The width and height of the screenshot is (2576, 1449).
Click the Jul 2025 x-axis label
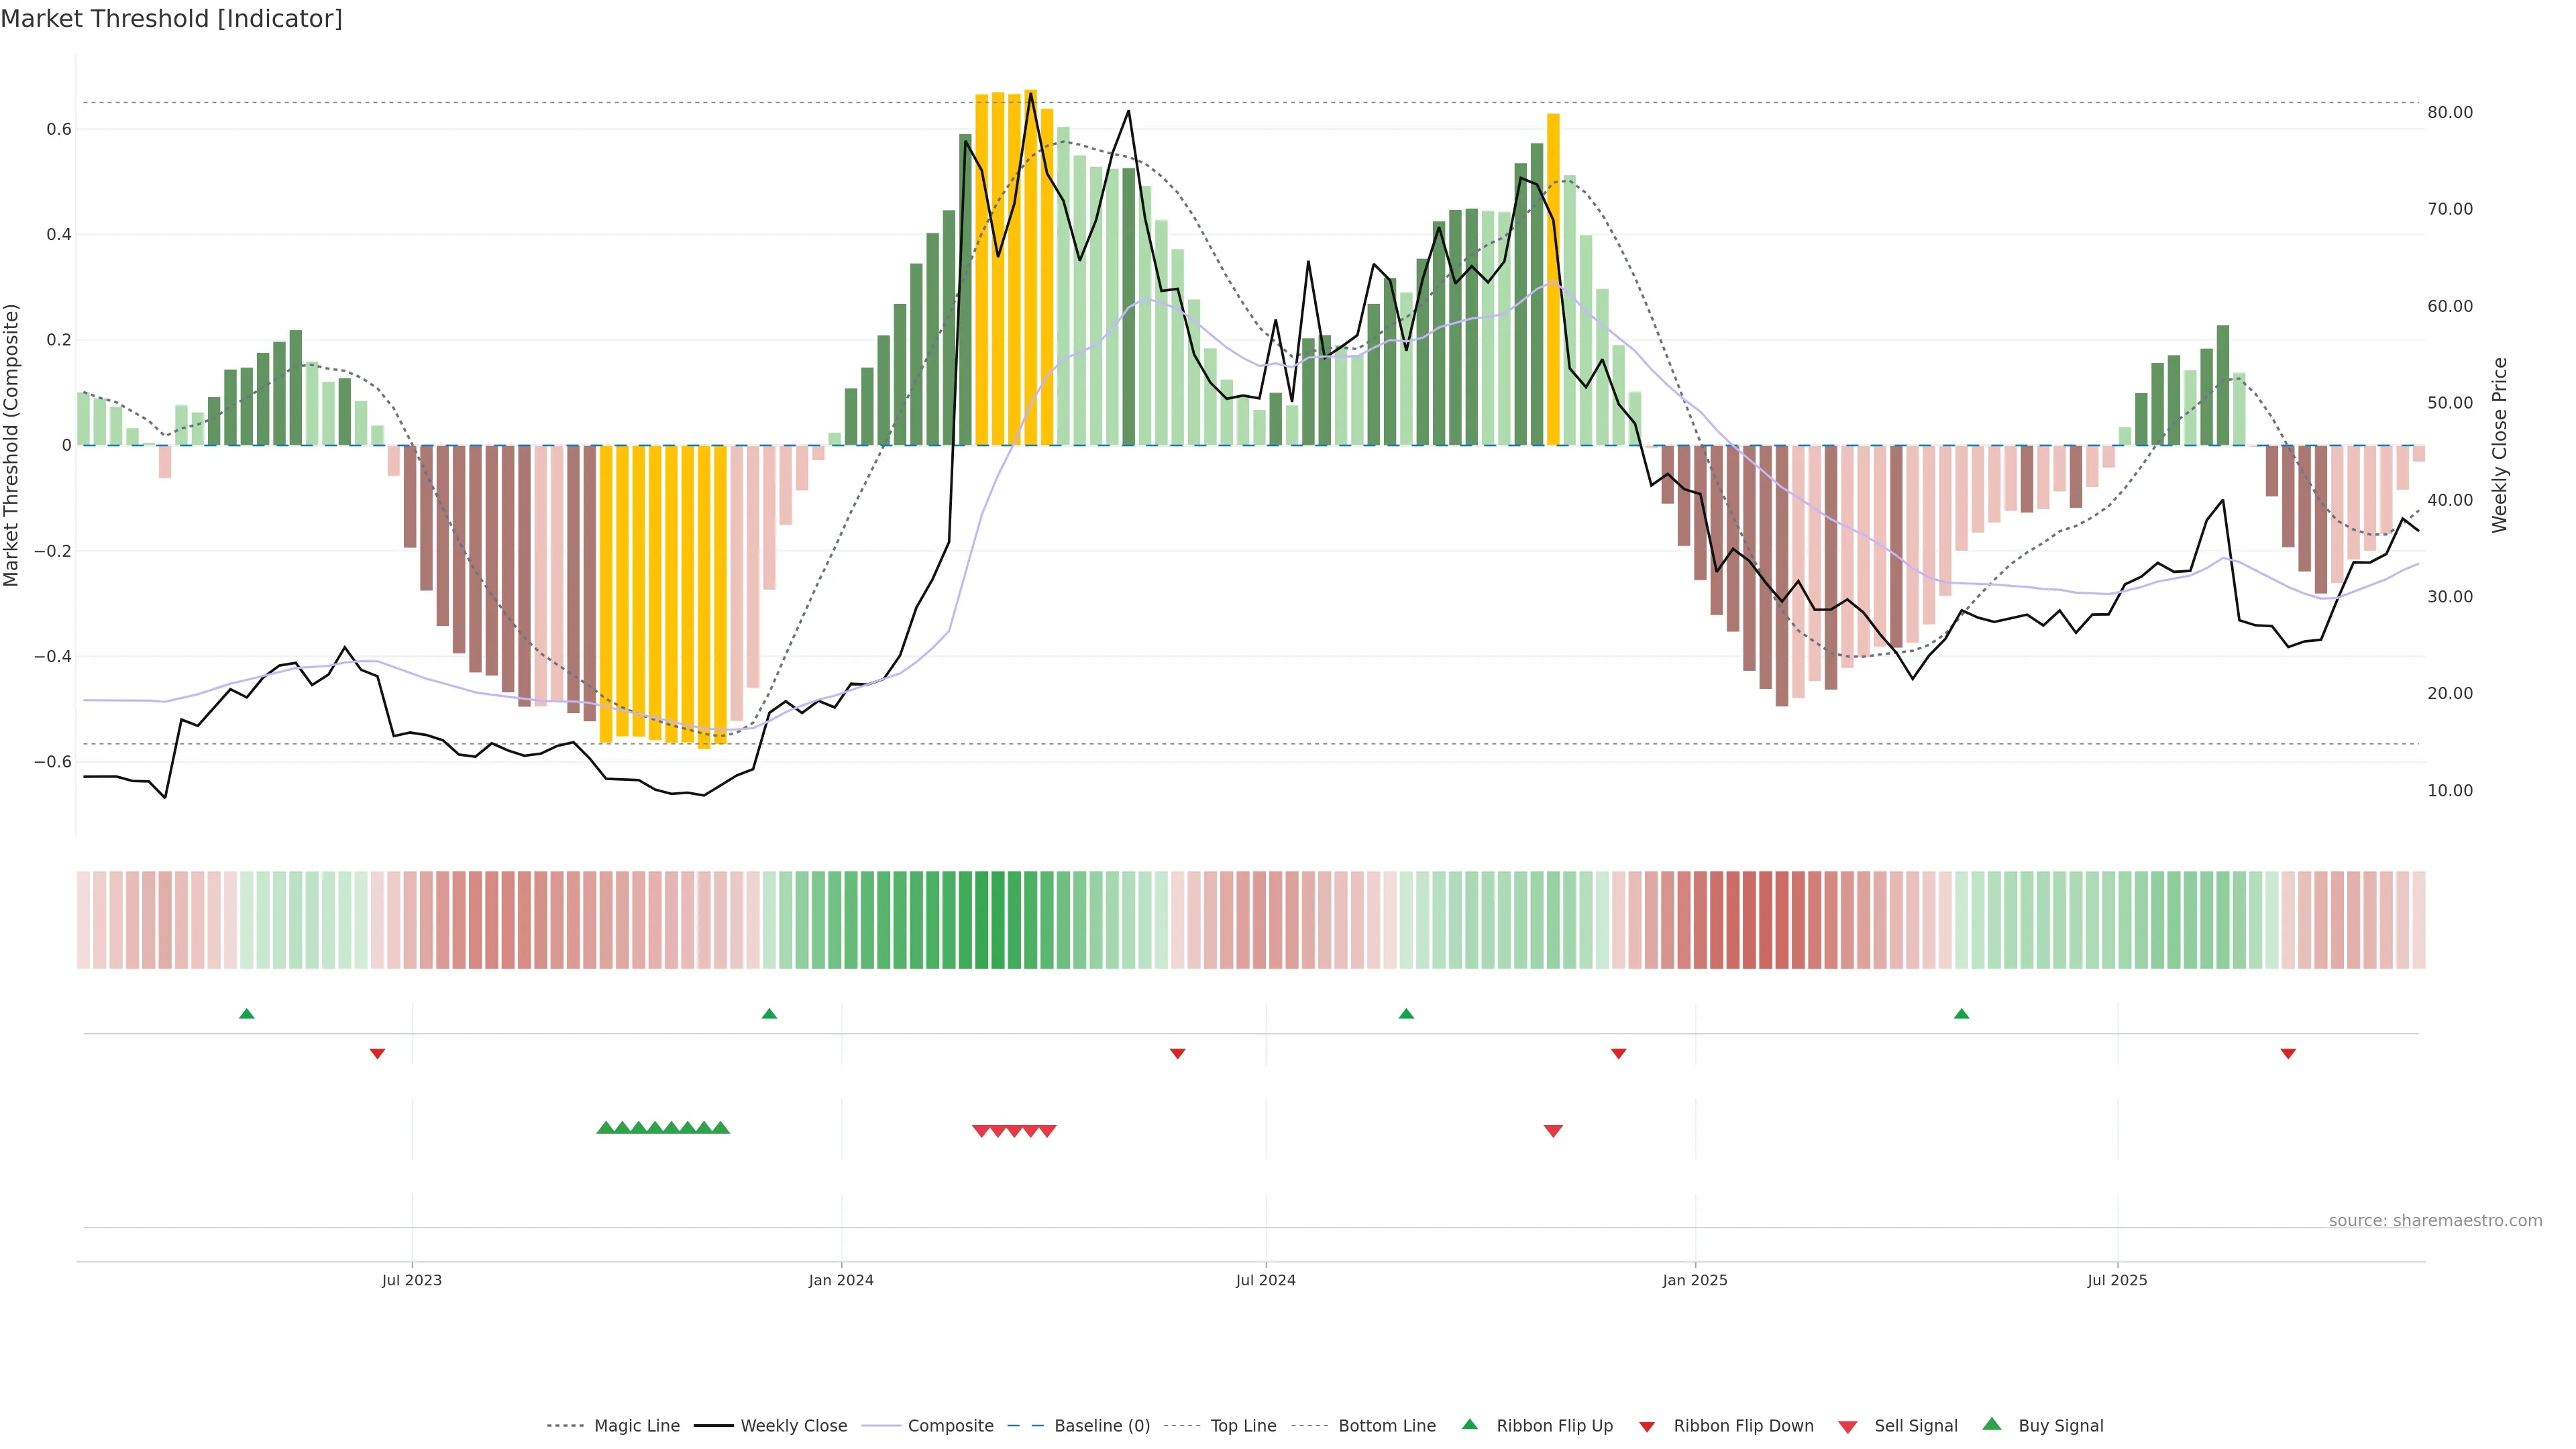click(x=2117, y=1280)
